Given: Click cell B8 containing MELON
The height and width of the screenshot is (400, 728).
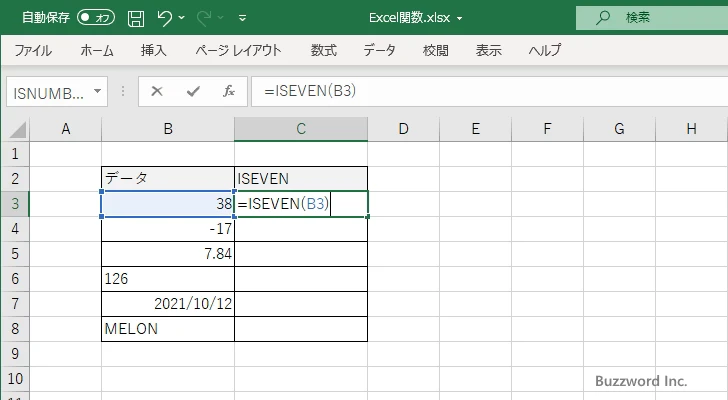Looking at the screenshot, I should pos(168,329).
